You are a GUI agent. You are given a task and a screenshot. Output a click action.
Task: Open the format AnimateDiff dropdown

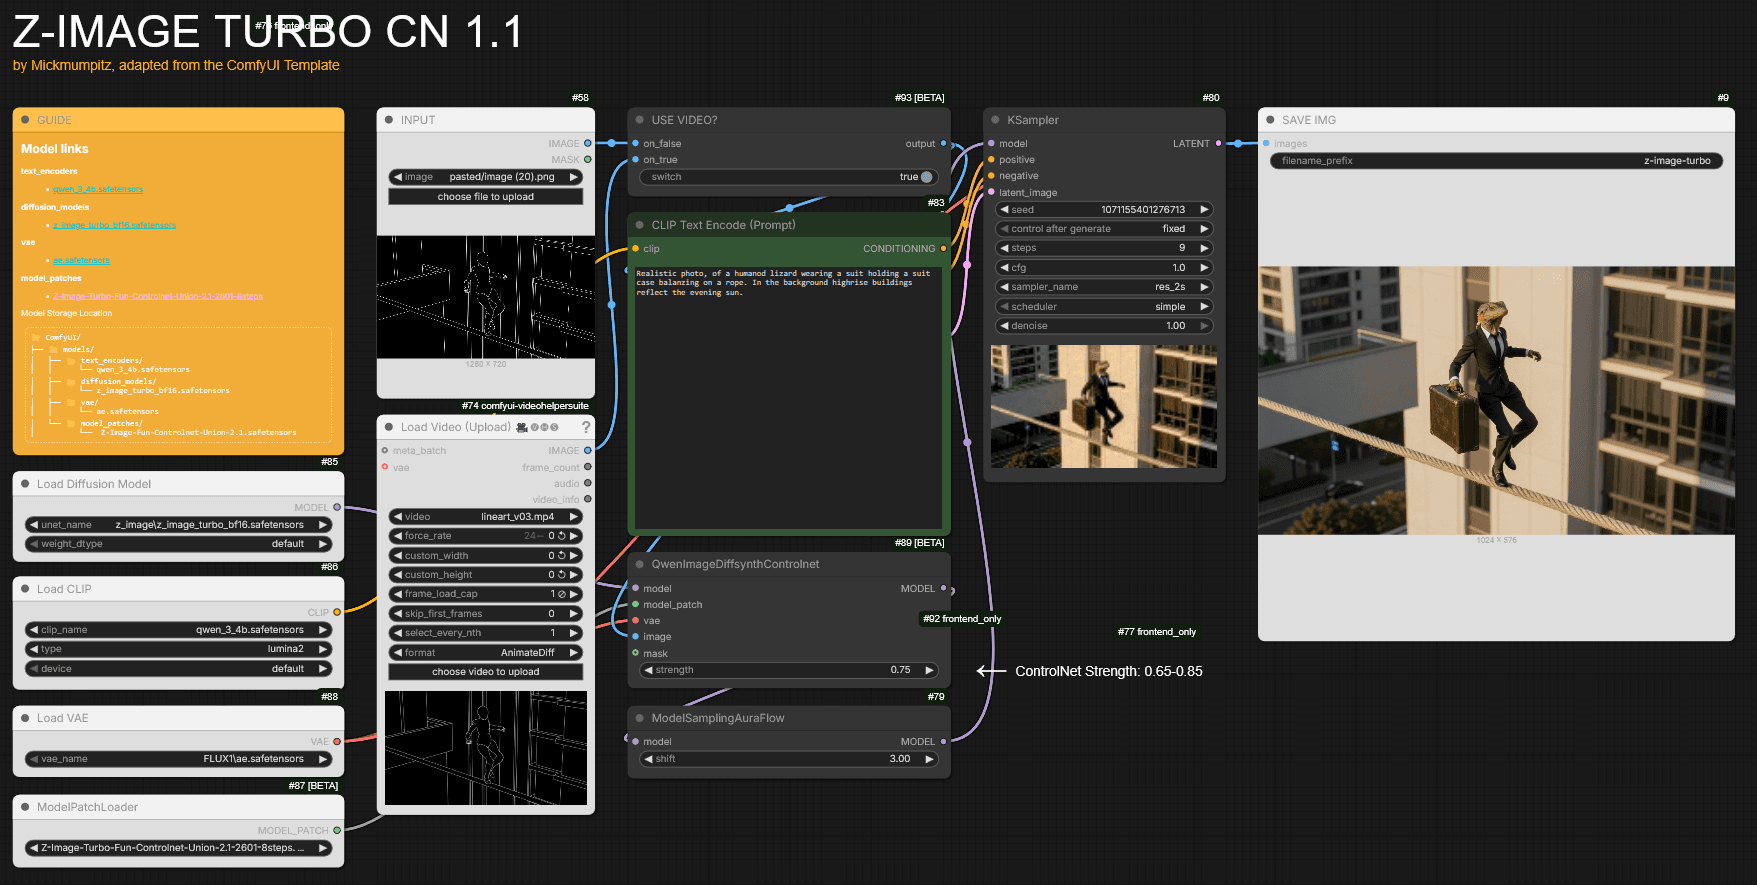[486, 653]
